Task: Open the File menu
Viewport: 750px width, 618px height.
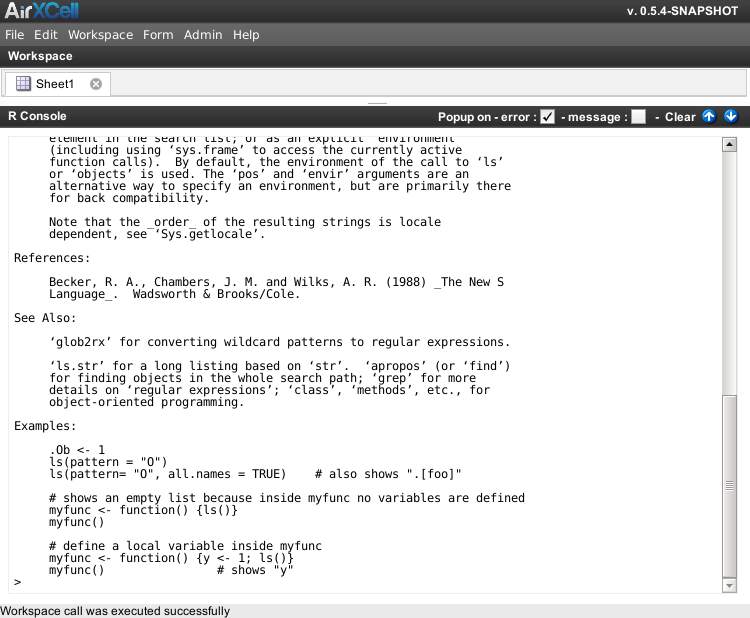Action: pos(14,35)
